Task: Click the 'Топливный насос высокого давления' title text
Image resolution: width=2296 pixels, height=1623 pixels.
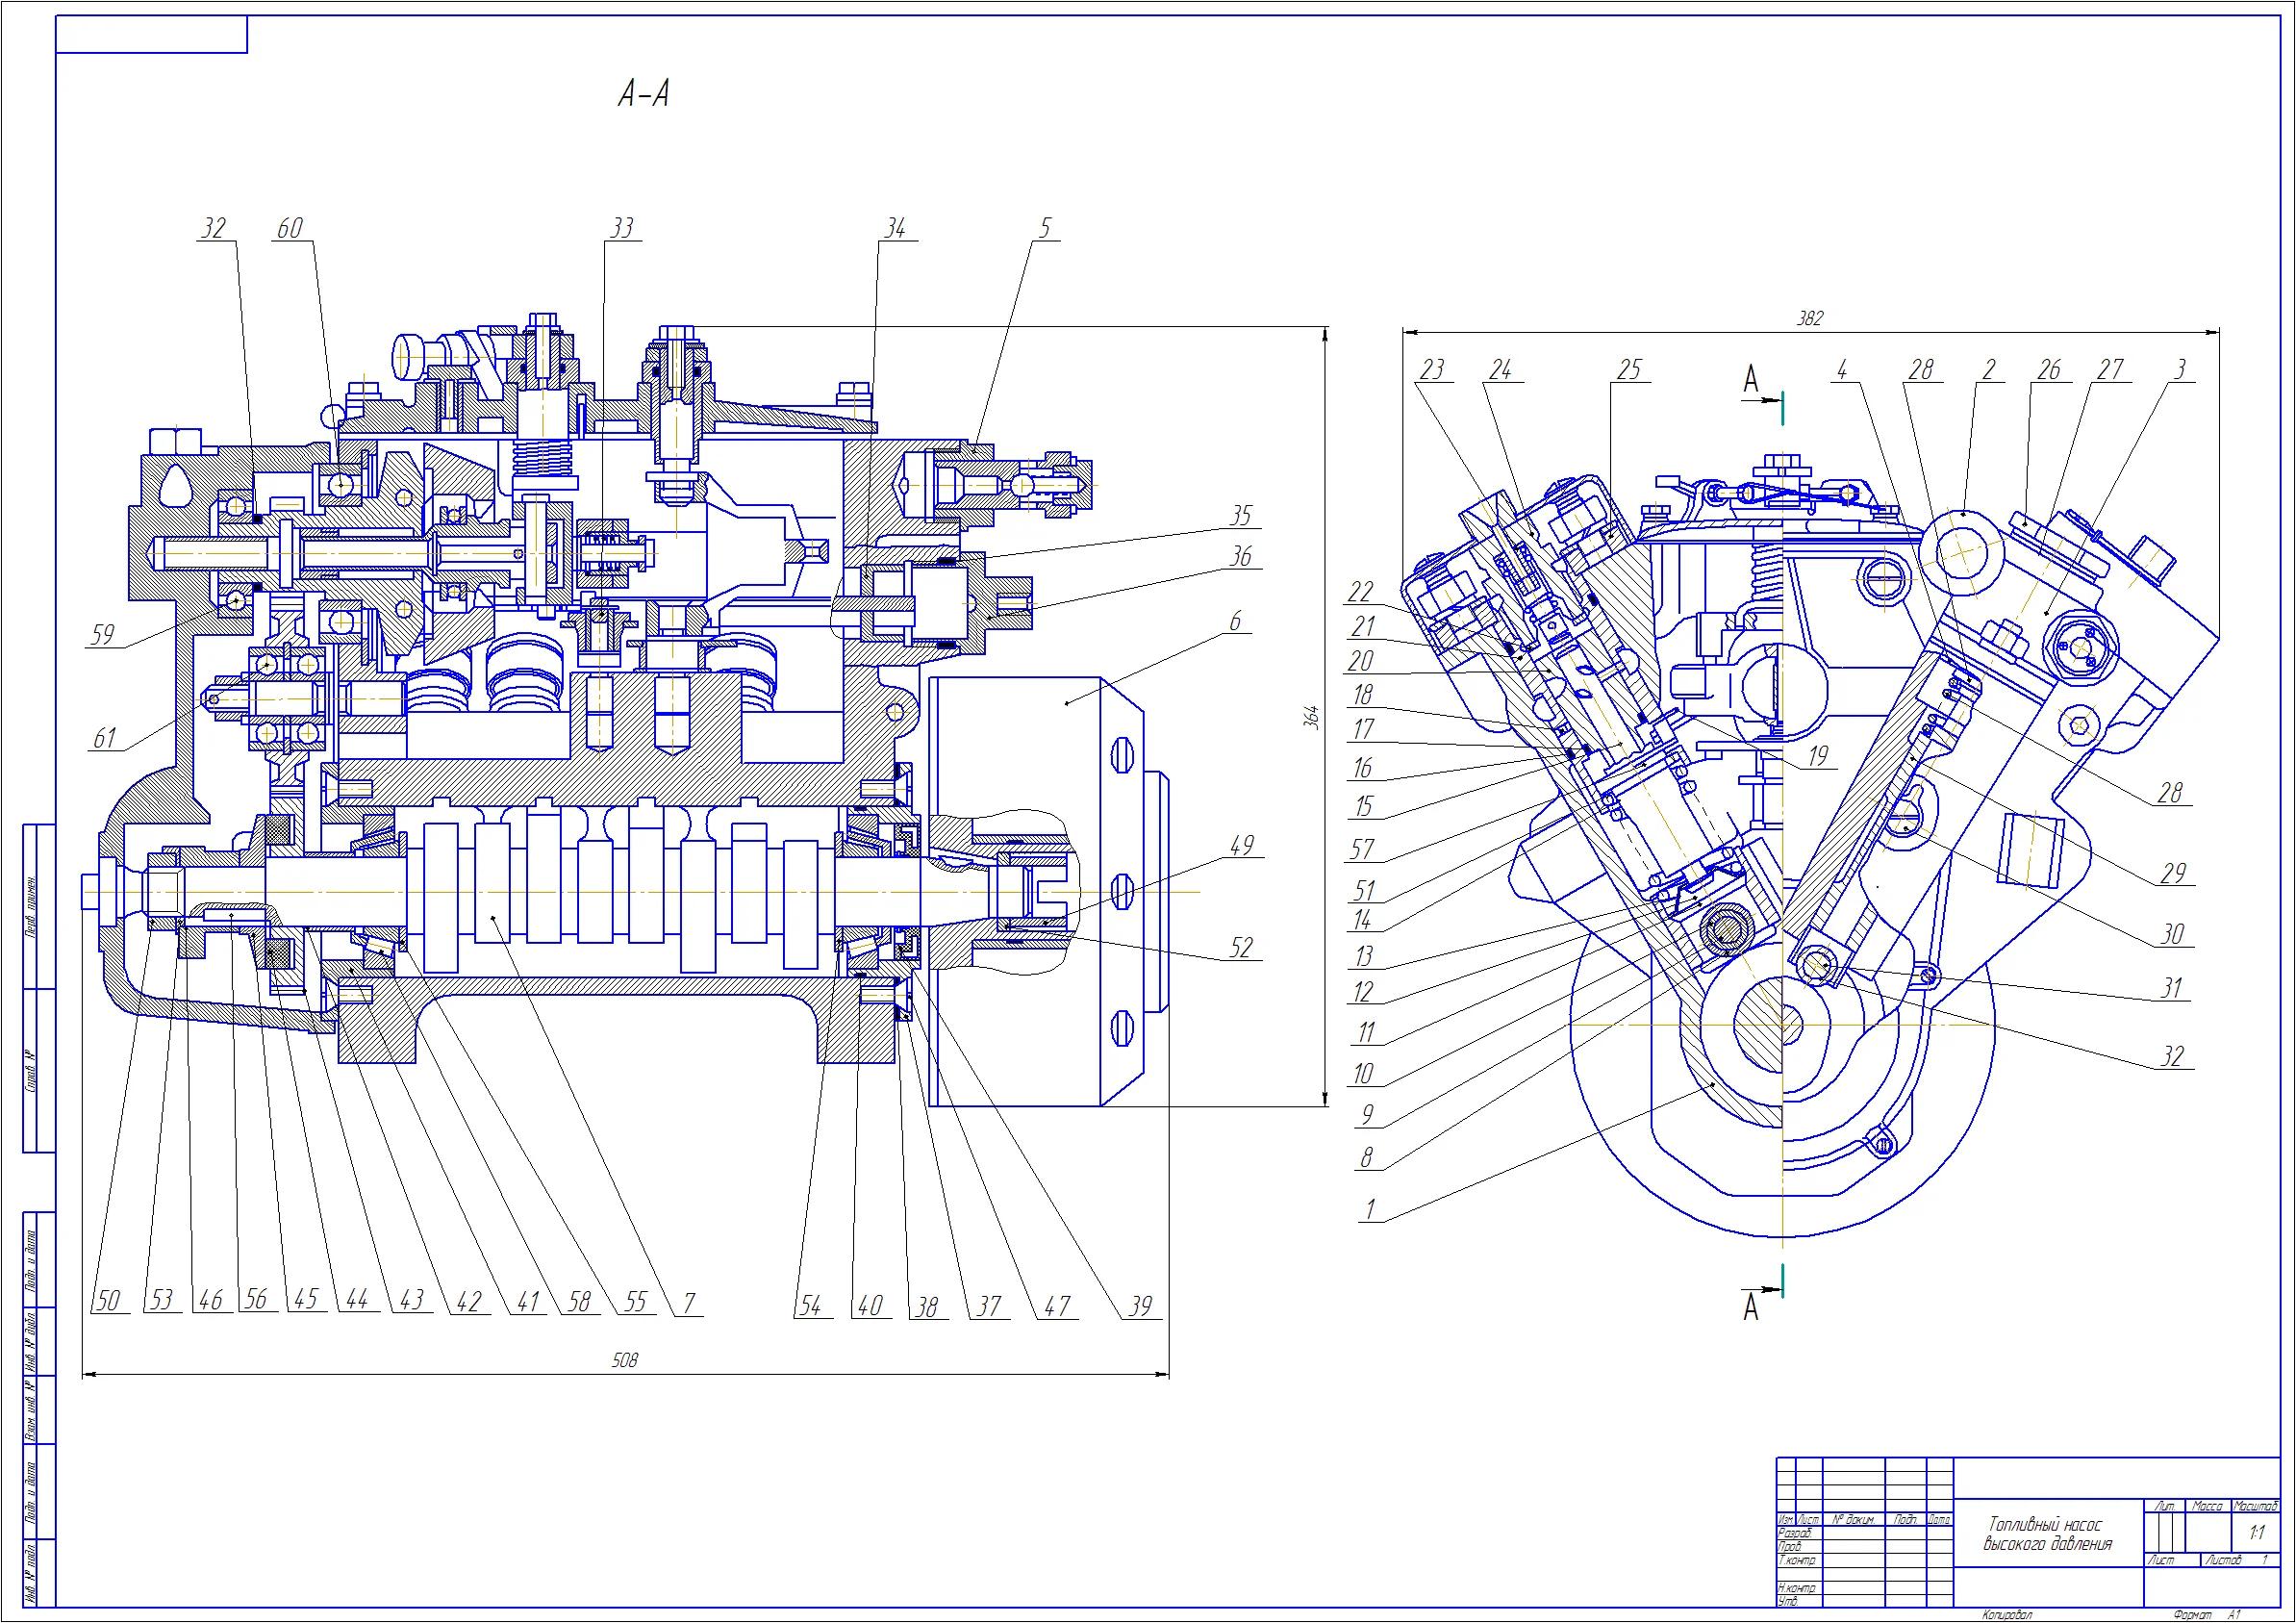Action: click(2047, 1534)
